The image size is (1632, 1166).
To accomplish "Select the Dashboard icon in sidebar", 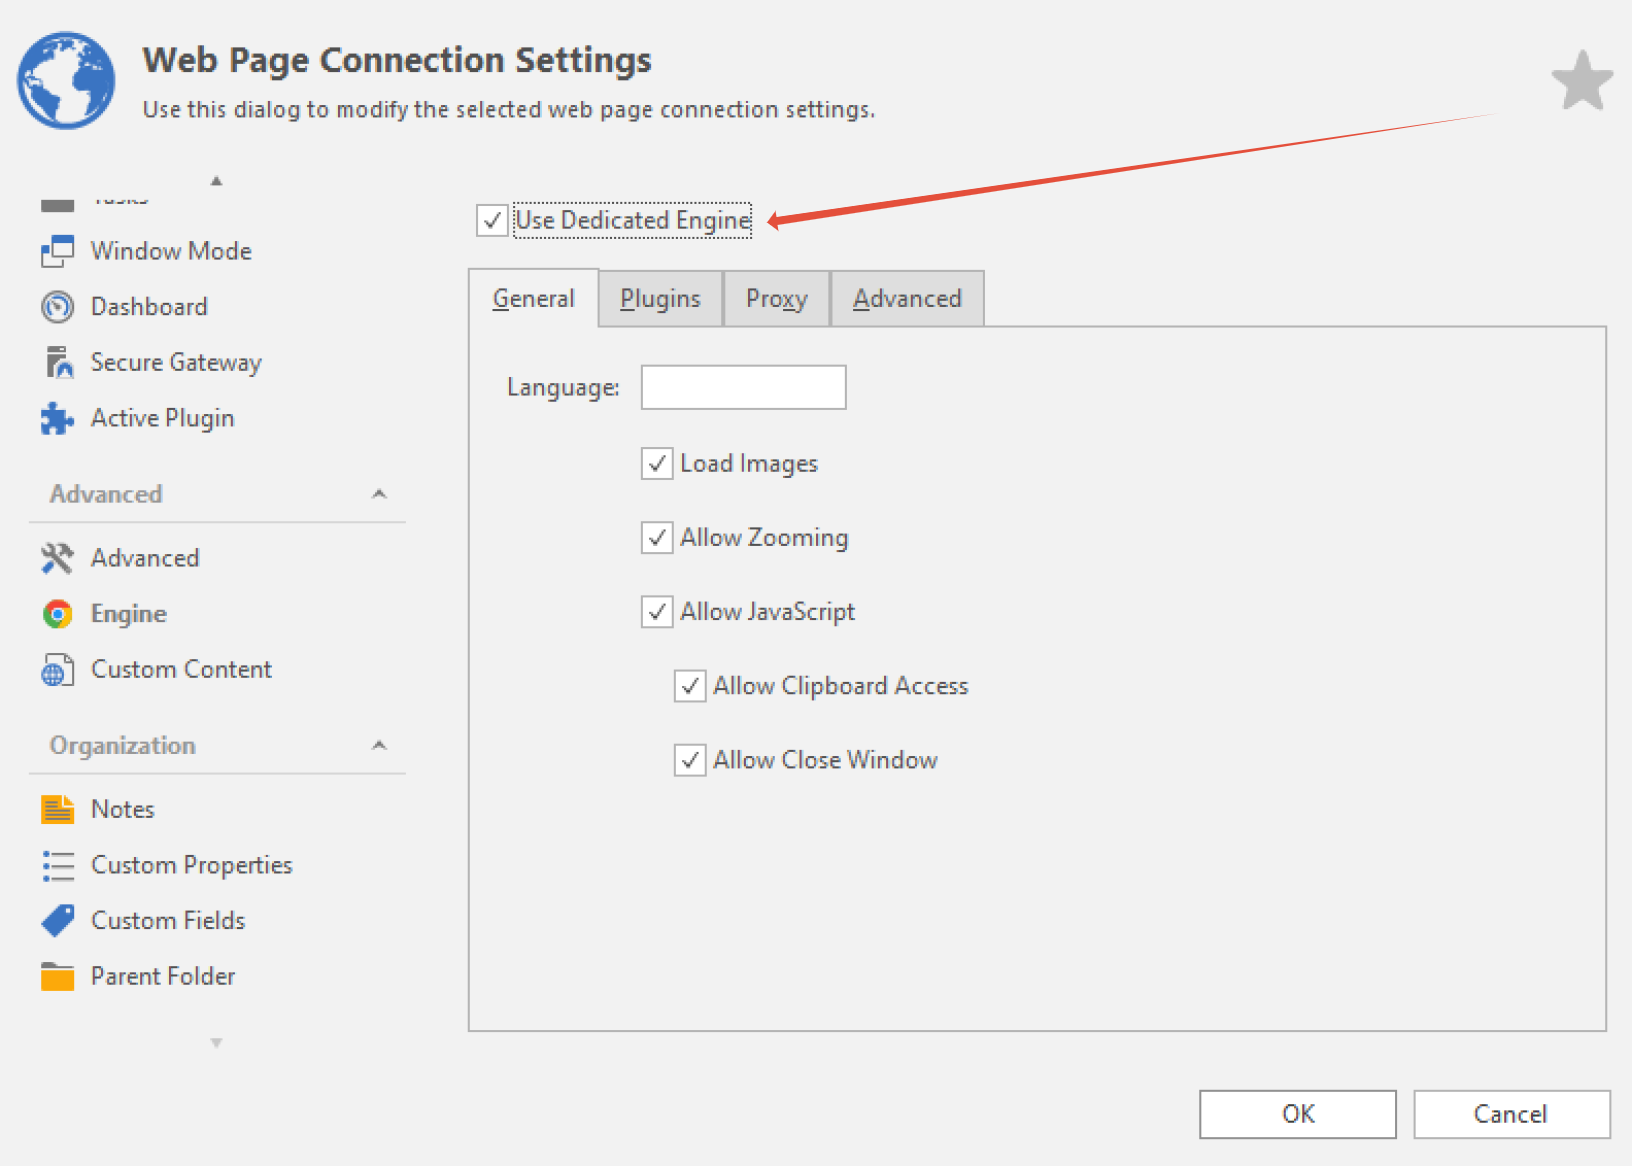I will click(57, 307).
